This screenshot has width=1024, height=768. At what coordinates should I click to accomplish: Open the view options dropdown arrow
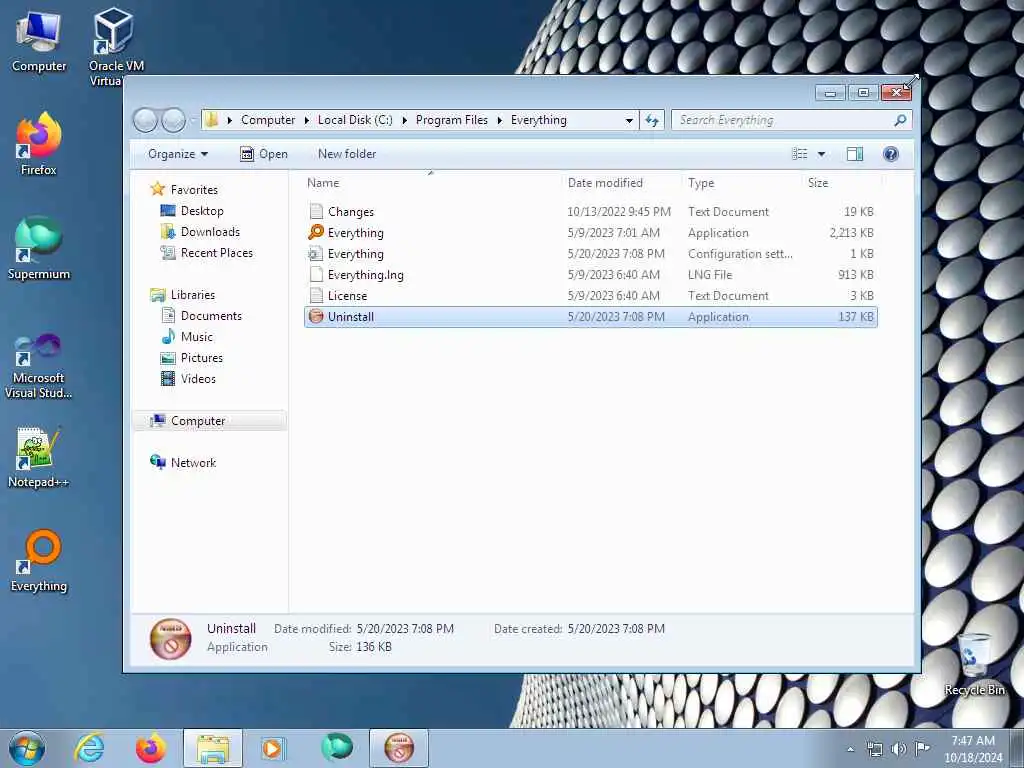(x=822, y=154)
